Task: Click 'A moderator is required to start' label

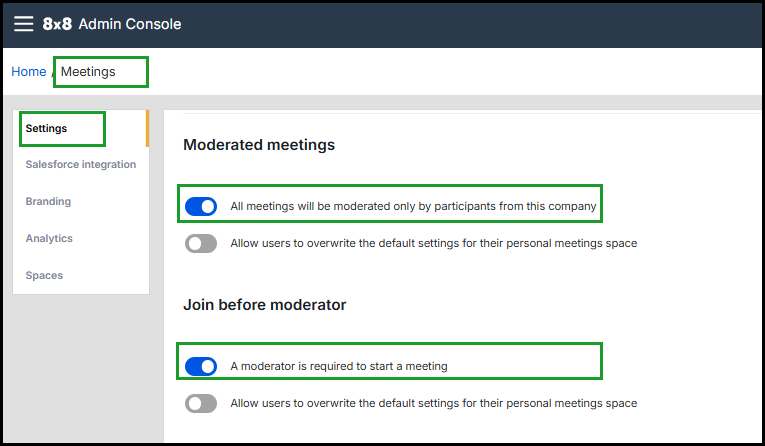Action: click(339, 367)
